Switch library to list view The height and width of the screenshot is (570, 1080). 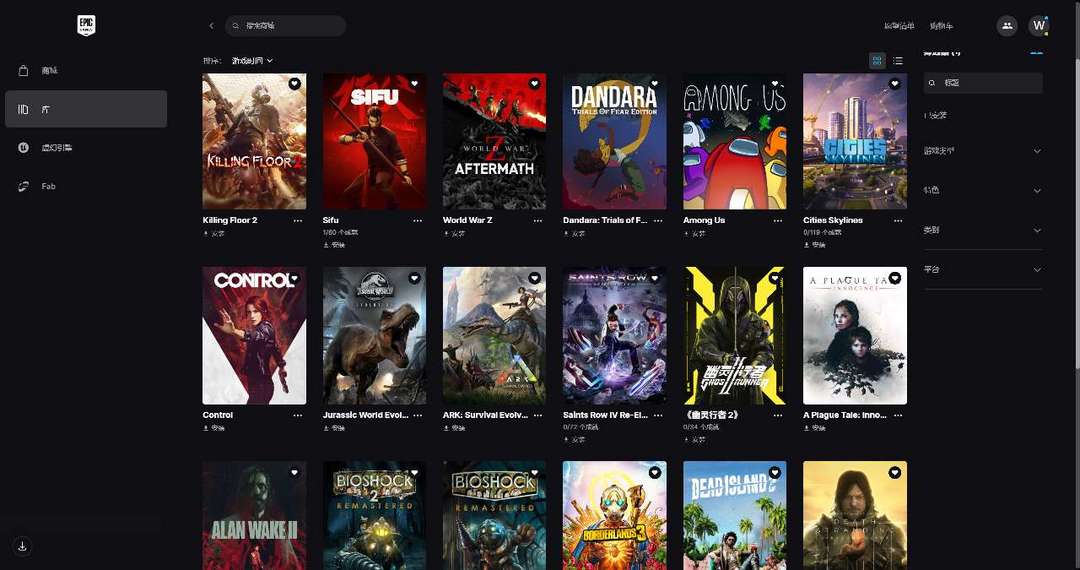click(x=897, y=61)
